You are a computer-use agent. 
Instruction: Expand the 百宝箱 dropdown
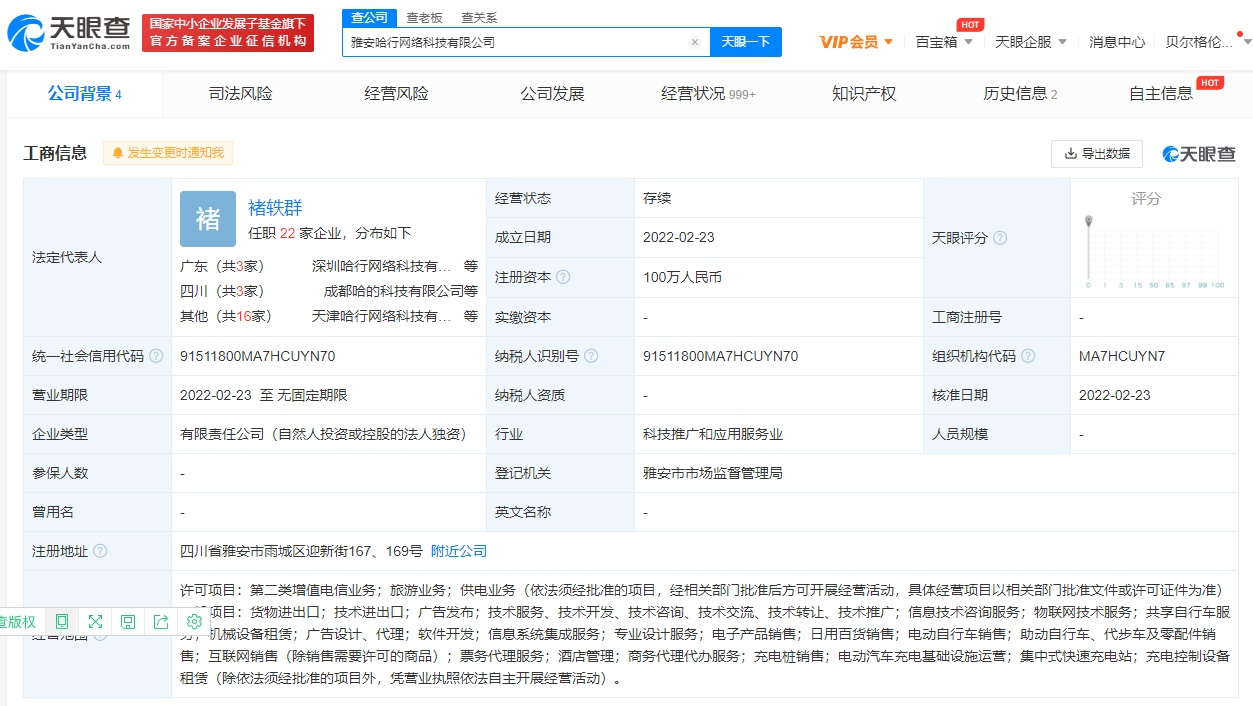click(x=941, y=43)
